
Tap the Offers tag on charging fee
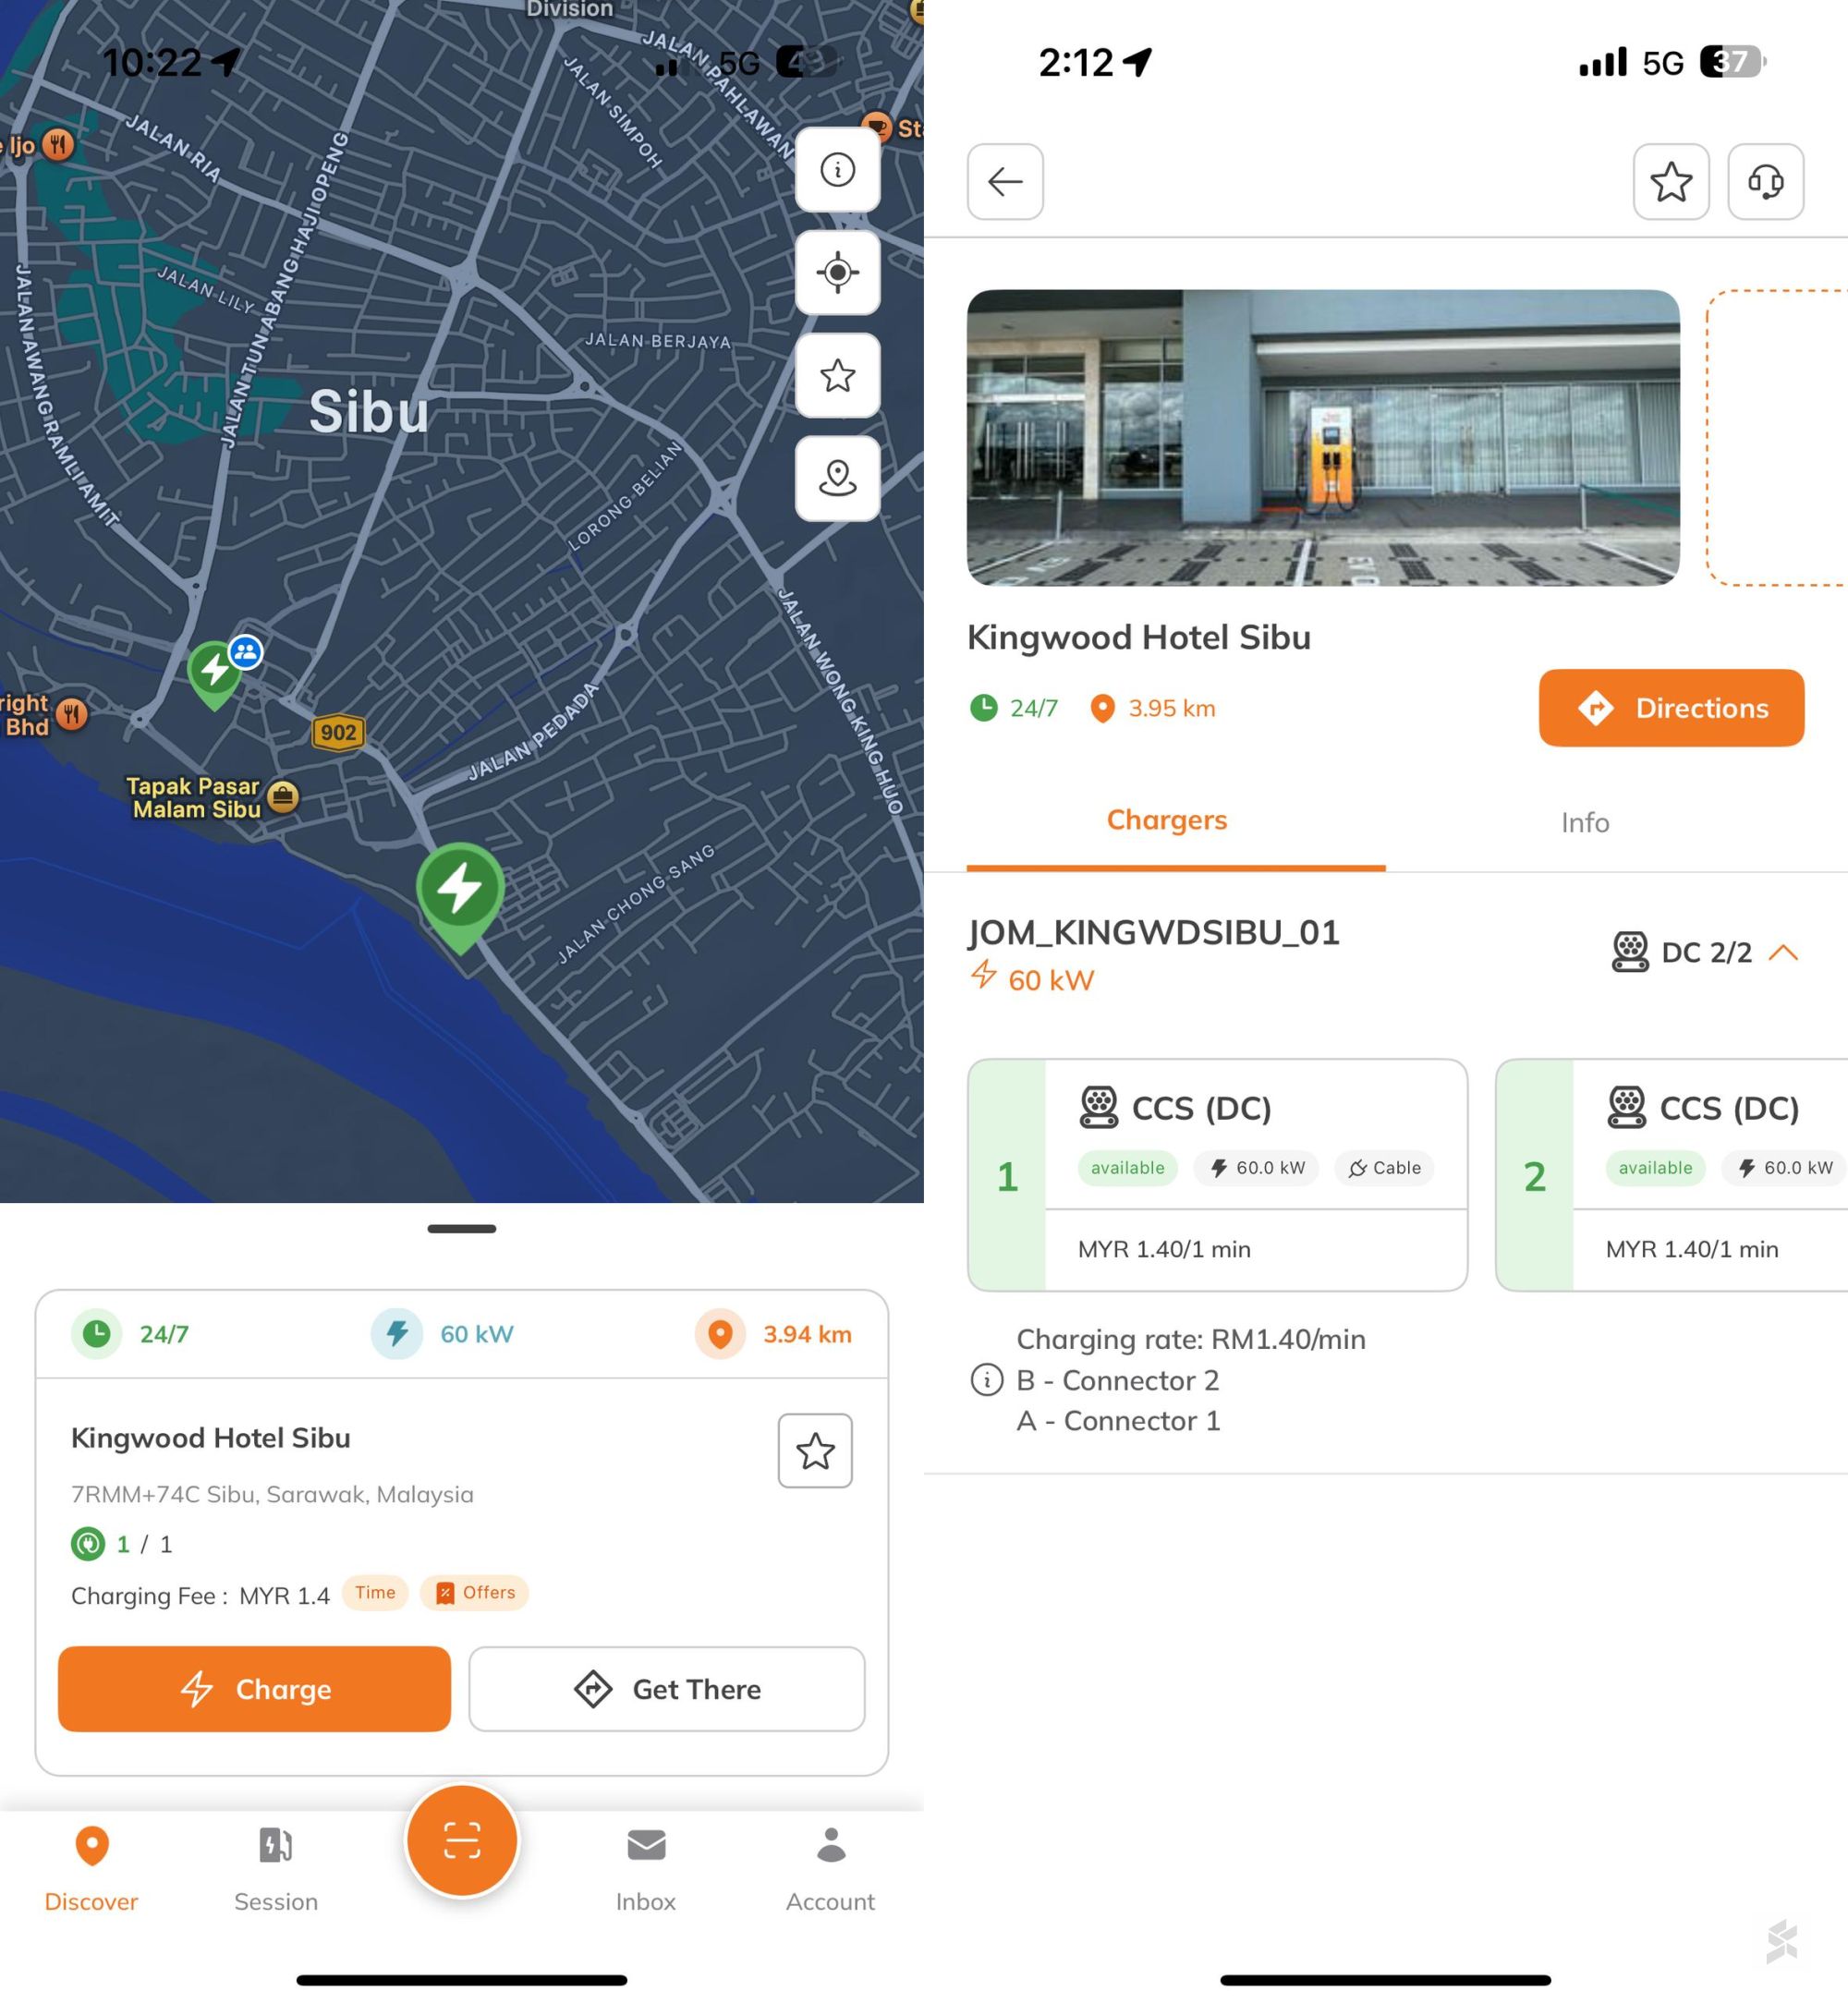pyautogui.click(x=475, y=1592)
